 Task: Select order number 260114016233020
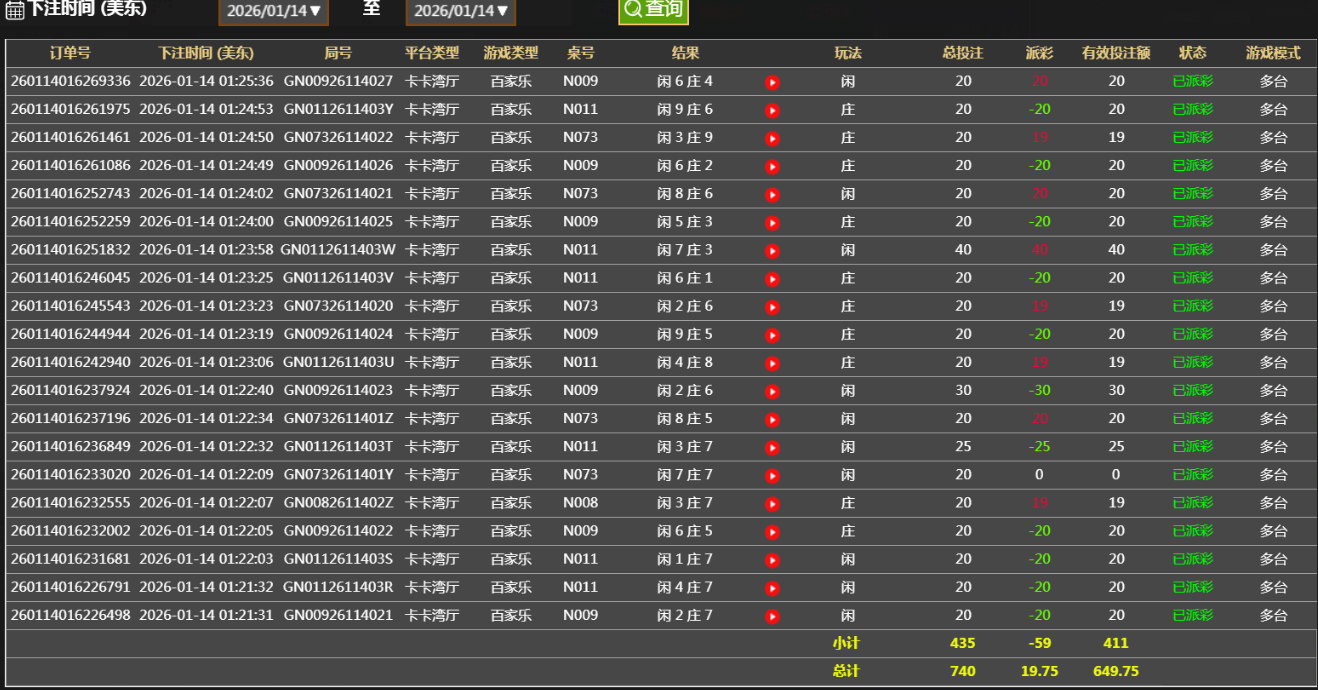[x=70, y=475]
